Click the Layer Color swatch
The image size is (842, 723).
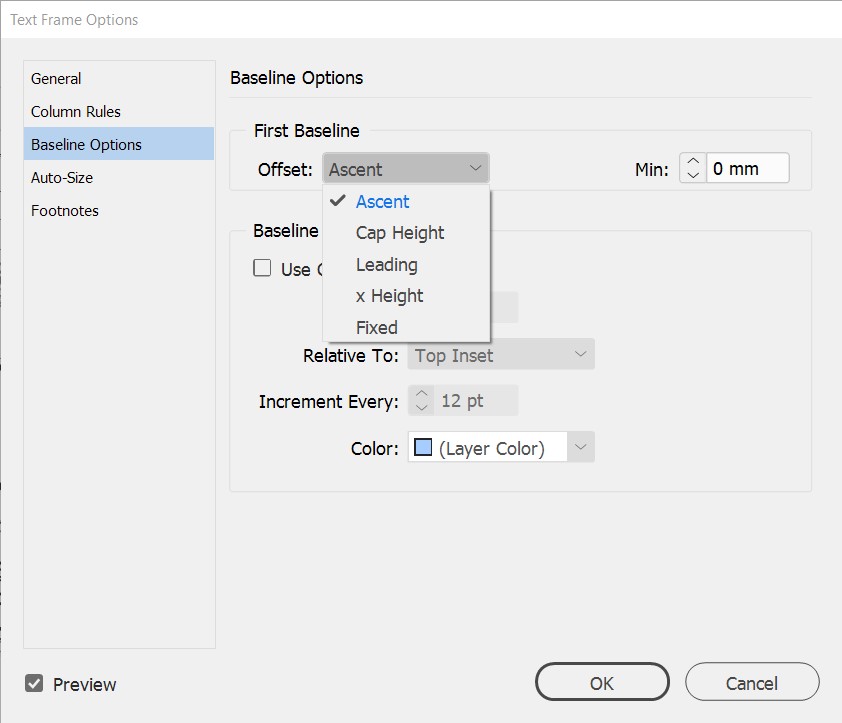point(423,448)
